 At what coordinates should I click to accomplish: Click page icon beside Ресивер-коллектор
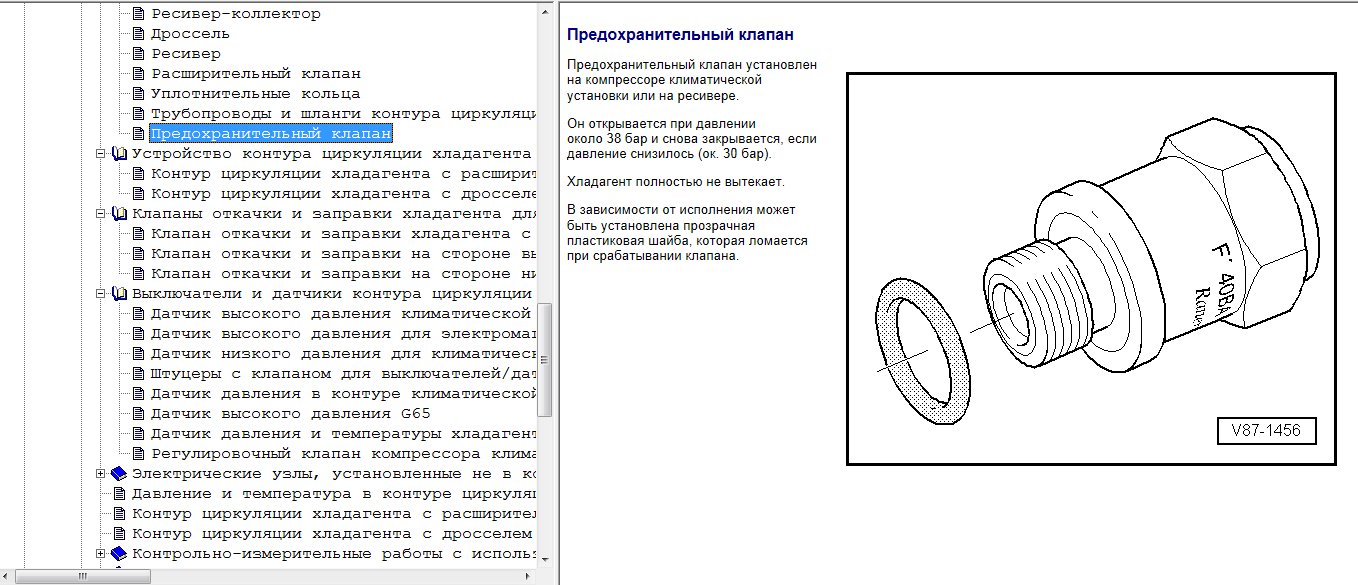click(x=138, y=14)
